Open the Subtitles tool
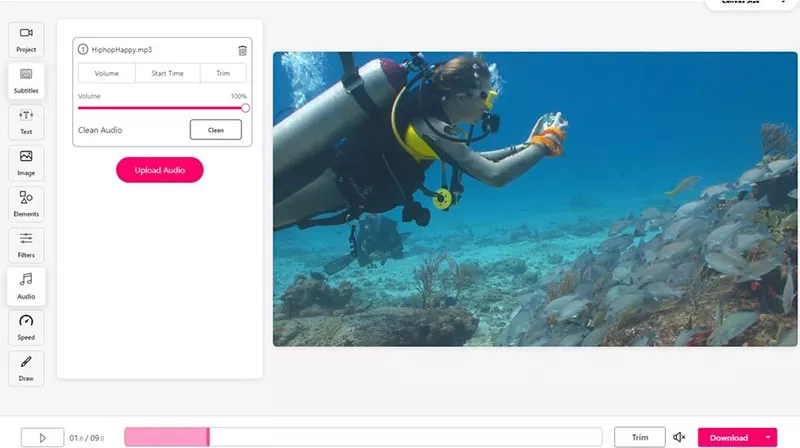This screenshot has height=448, width=800. click(26, 81)
